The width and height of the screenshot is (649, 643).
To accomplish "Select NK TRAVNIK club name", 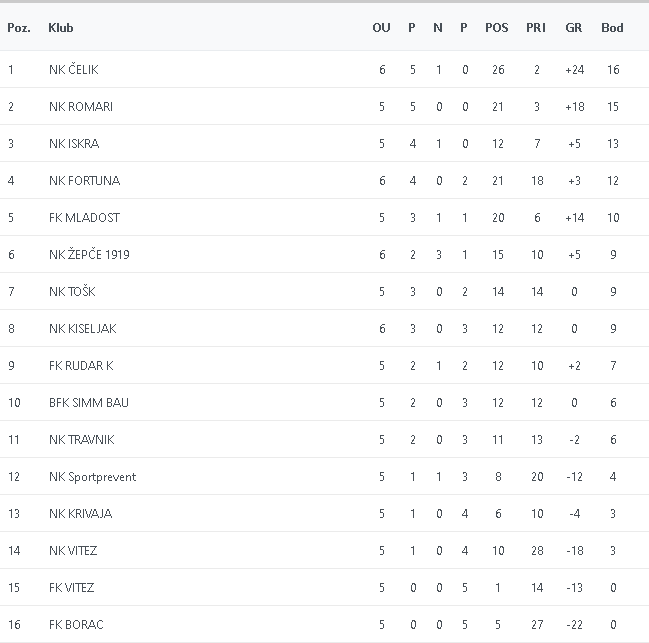I will [80, 440].
